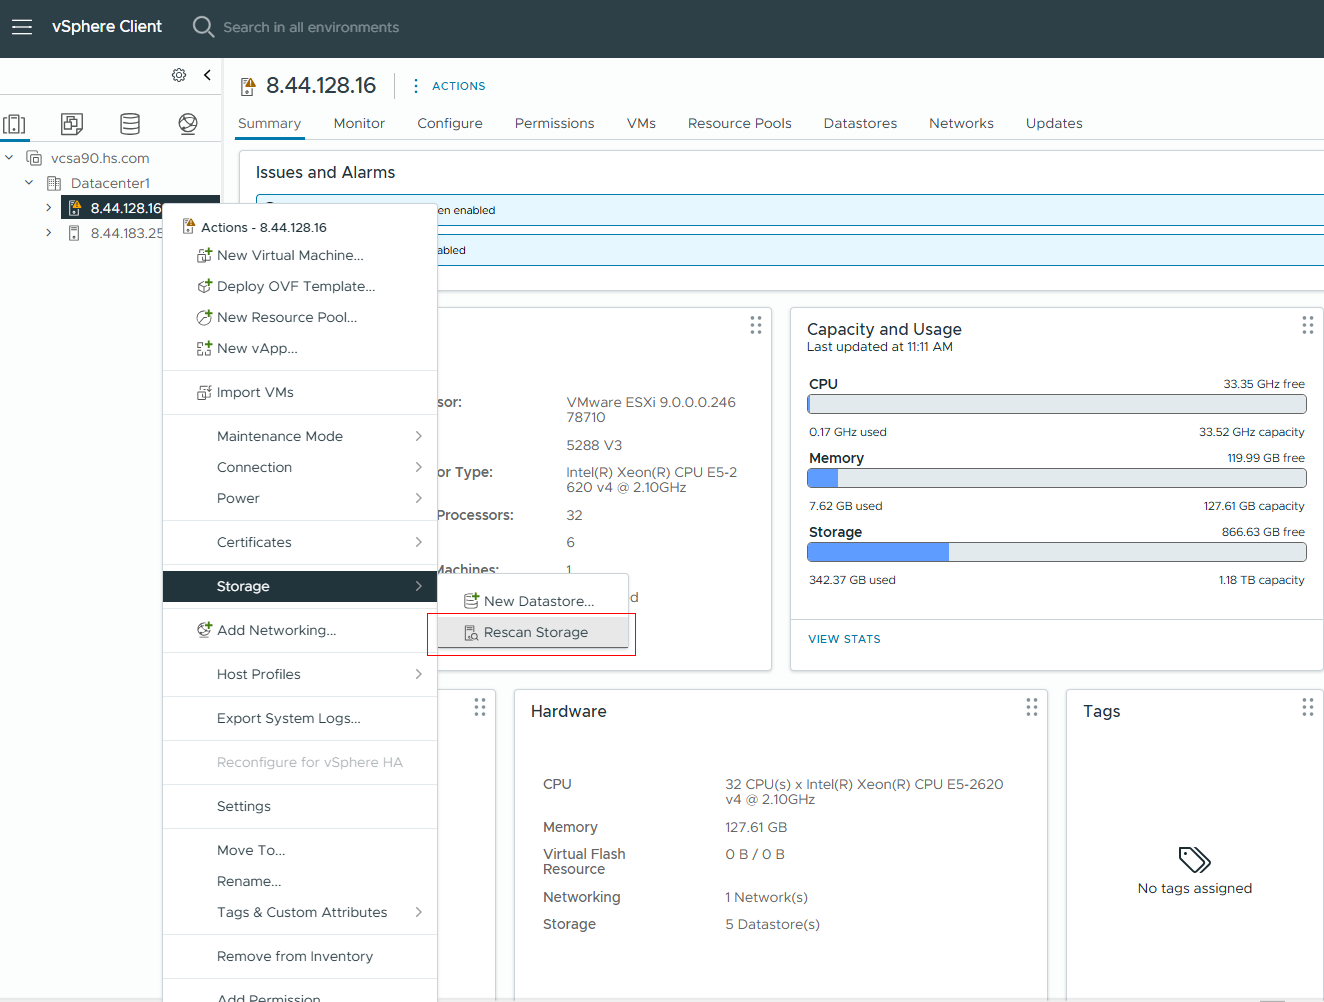Image resolution: width=1324 pixels, height=1002 pixels.
Task: Open the Tags & Custom Attributes submenu
Action: 300,912
